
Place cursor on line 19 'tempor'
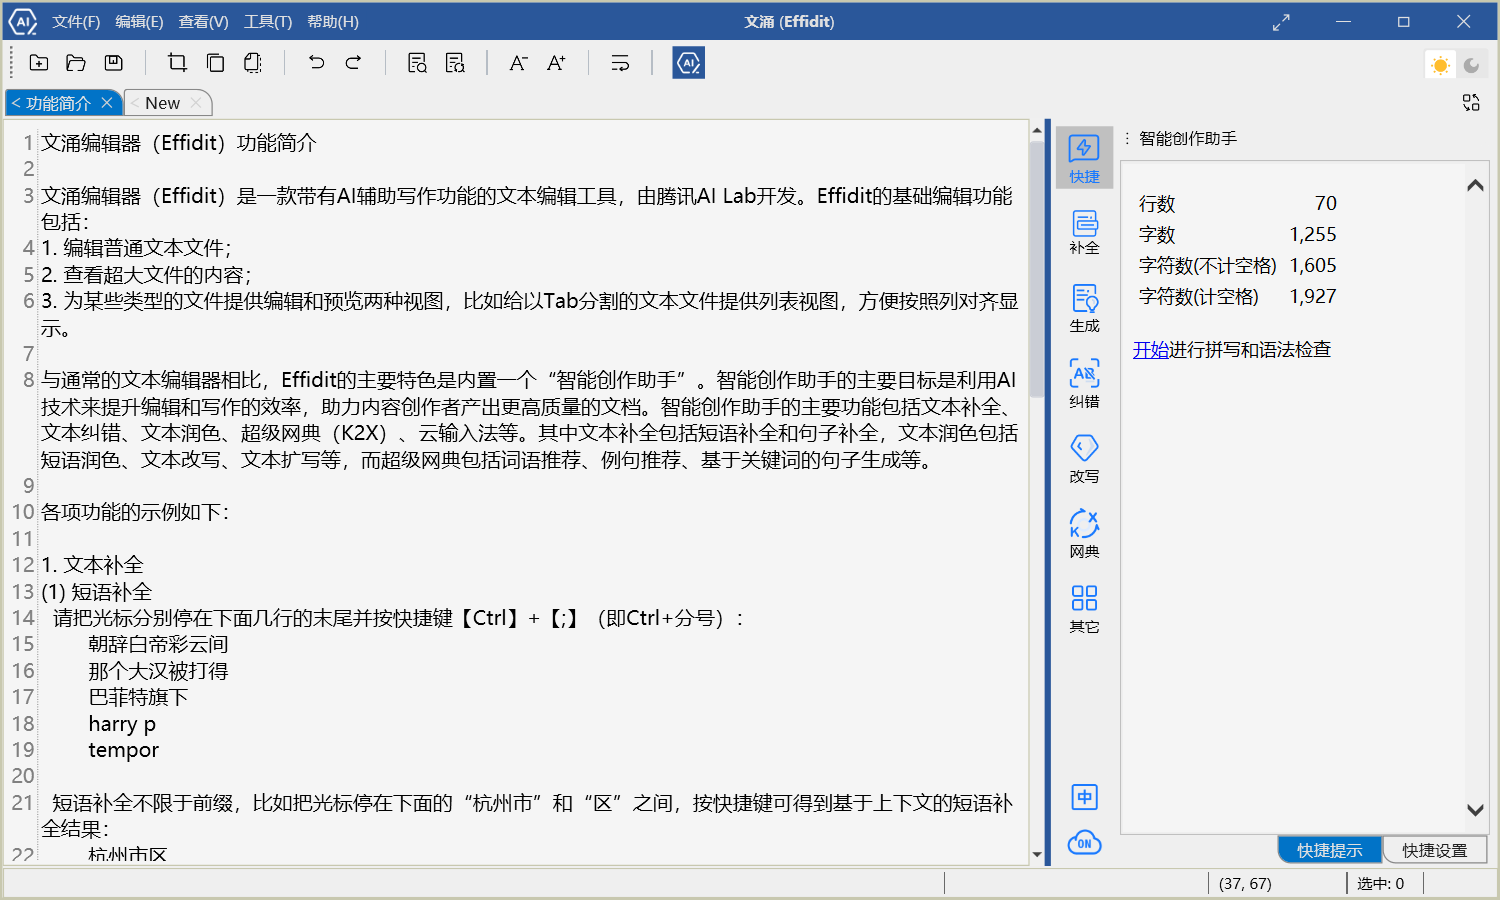coord(123,750)
